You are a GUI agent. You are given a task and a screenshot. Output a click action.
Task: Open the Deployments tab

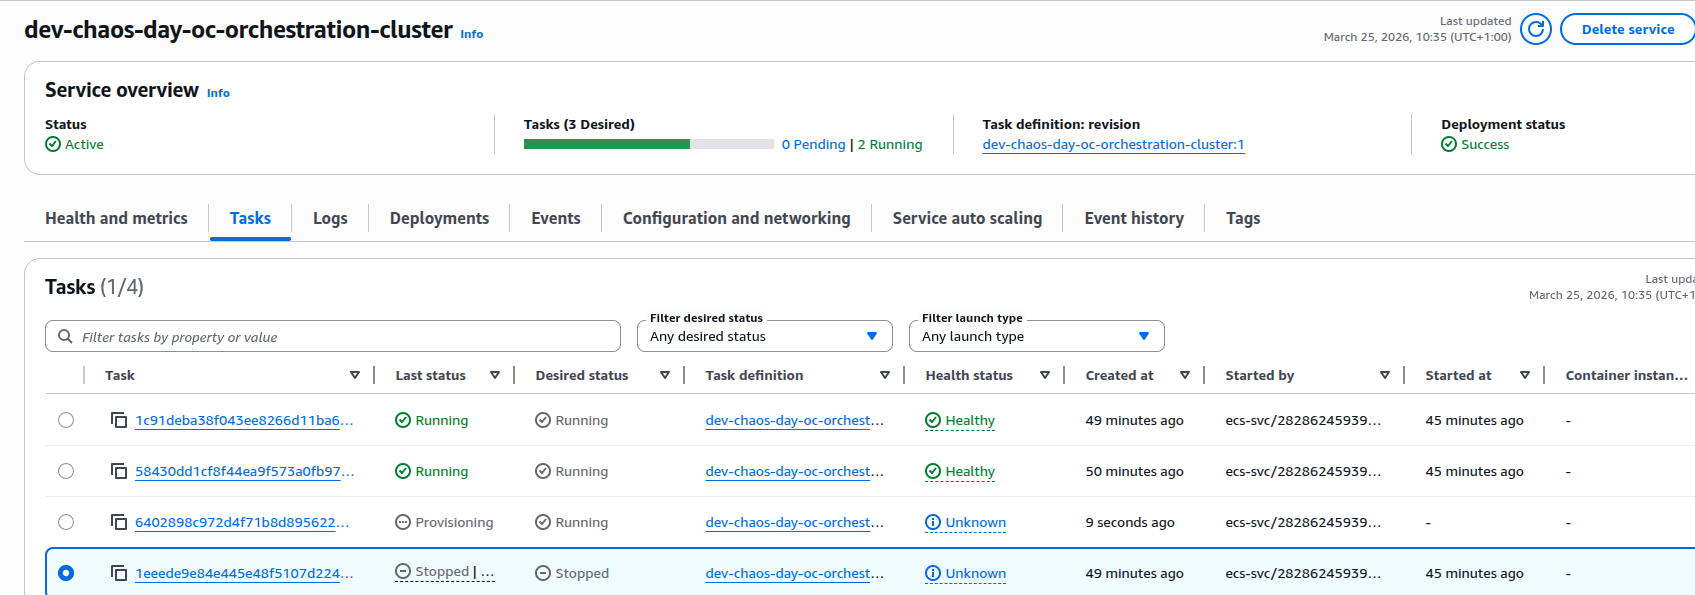point(439,218)
